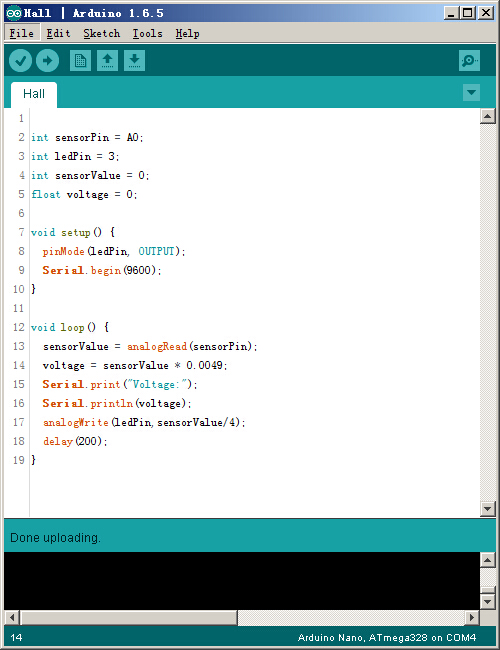The height and width of the screenshot is (650, 500).
Task: Click the horizontal scrollbar thumb
Action: click(x=129, y=617)
